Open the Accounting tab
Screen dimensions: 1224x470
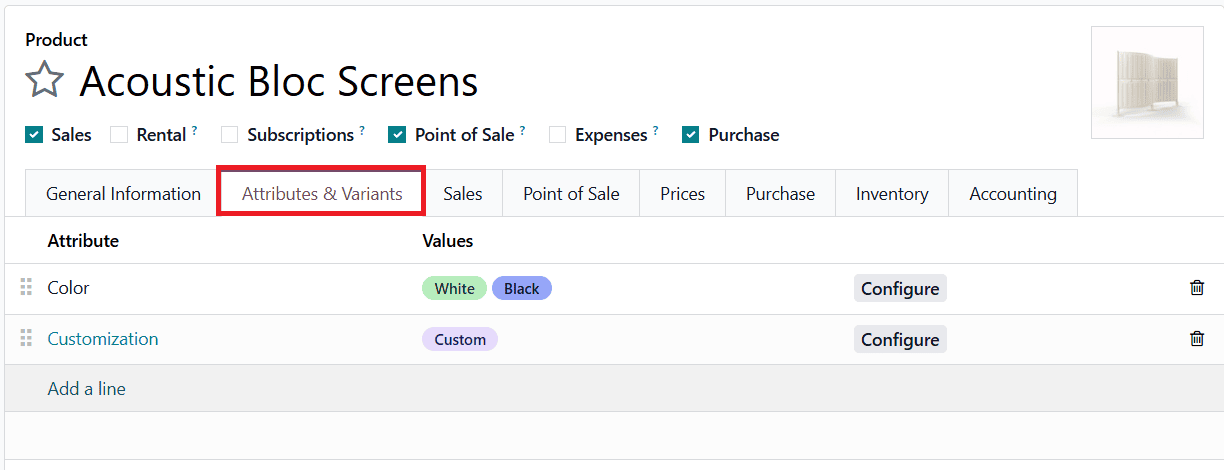click(1013, 194)
